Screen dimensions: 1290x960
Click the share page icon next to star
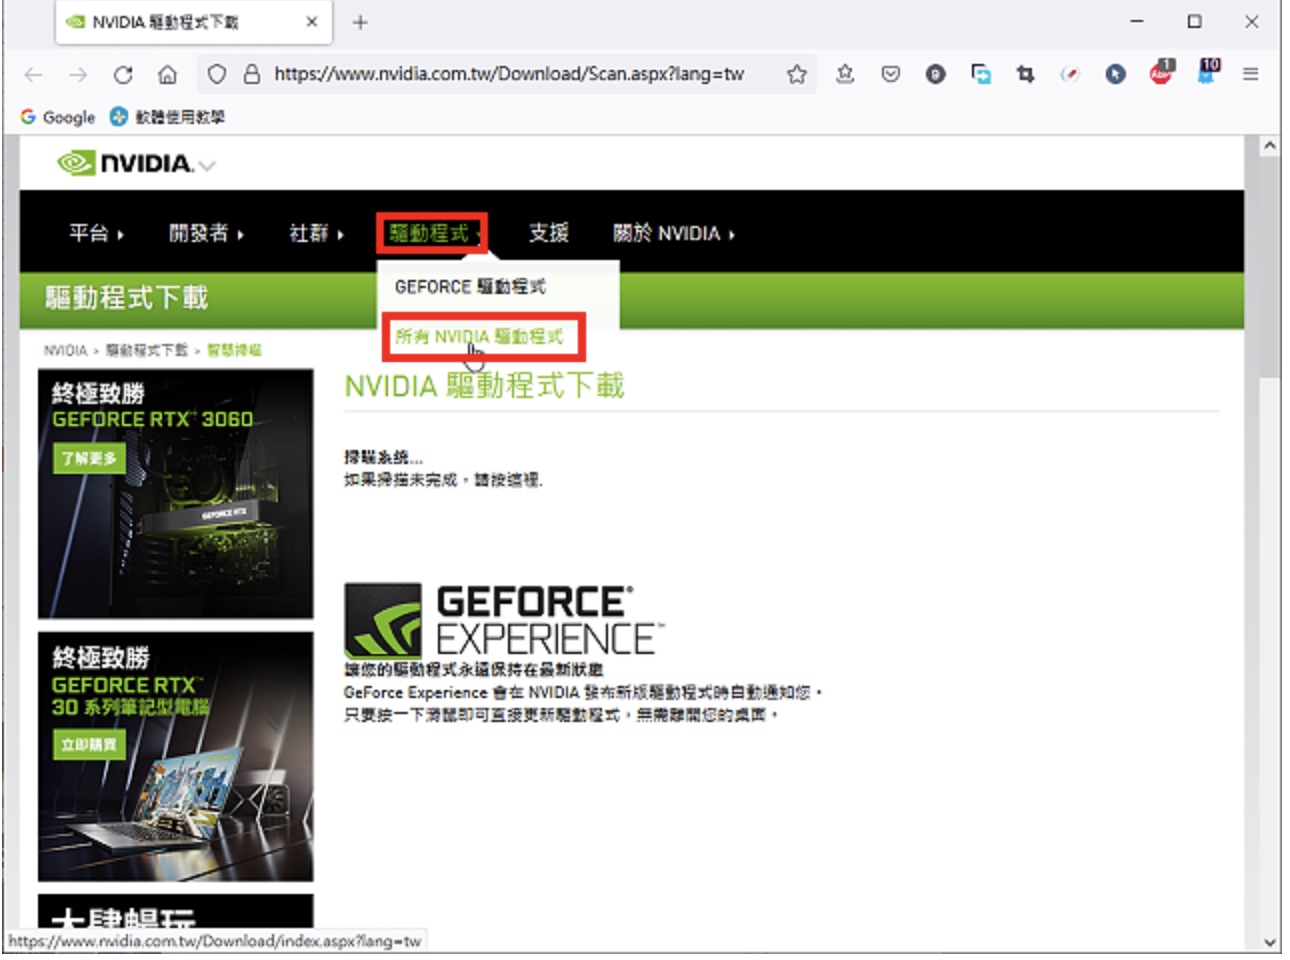[845, 74]
